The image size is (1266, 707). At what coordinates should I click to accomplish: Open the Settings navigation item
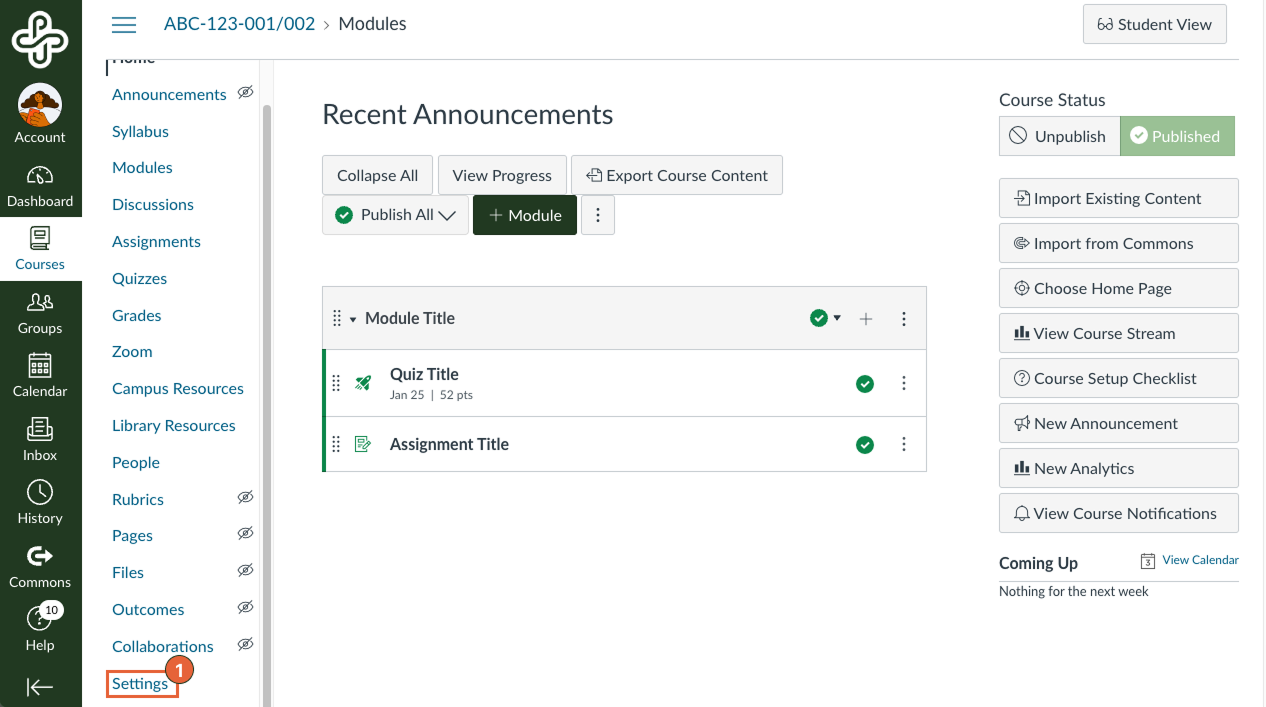(139, 683)
